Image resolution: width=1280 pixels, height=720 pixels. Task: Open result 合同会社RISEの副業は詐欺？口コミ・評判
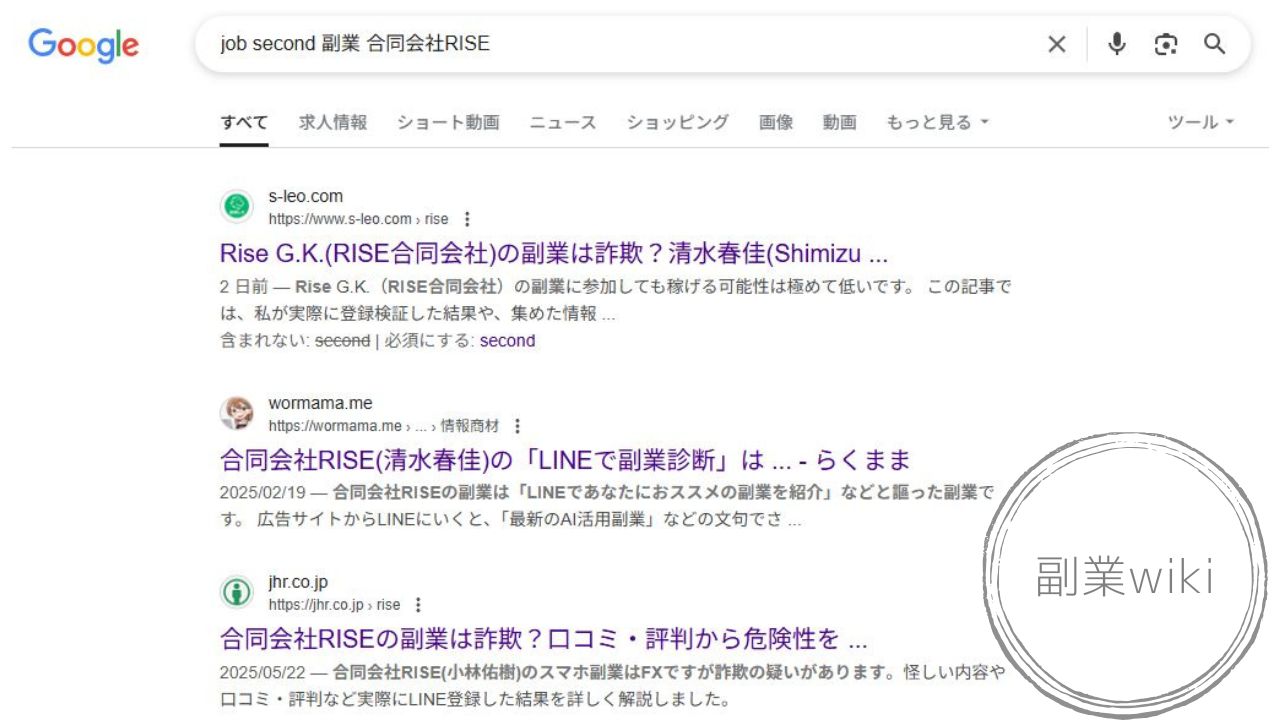click(x=543, y=638)
